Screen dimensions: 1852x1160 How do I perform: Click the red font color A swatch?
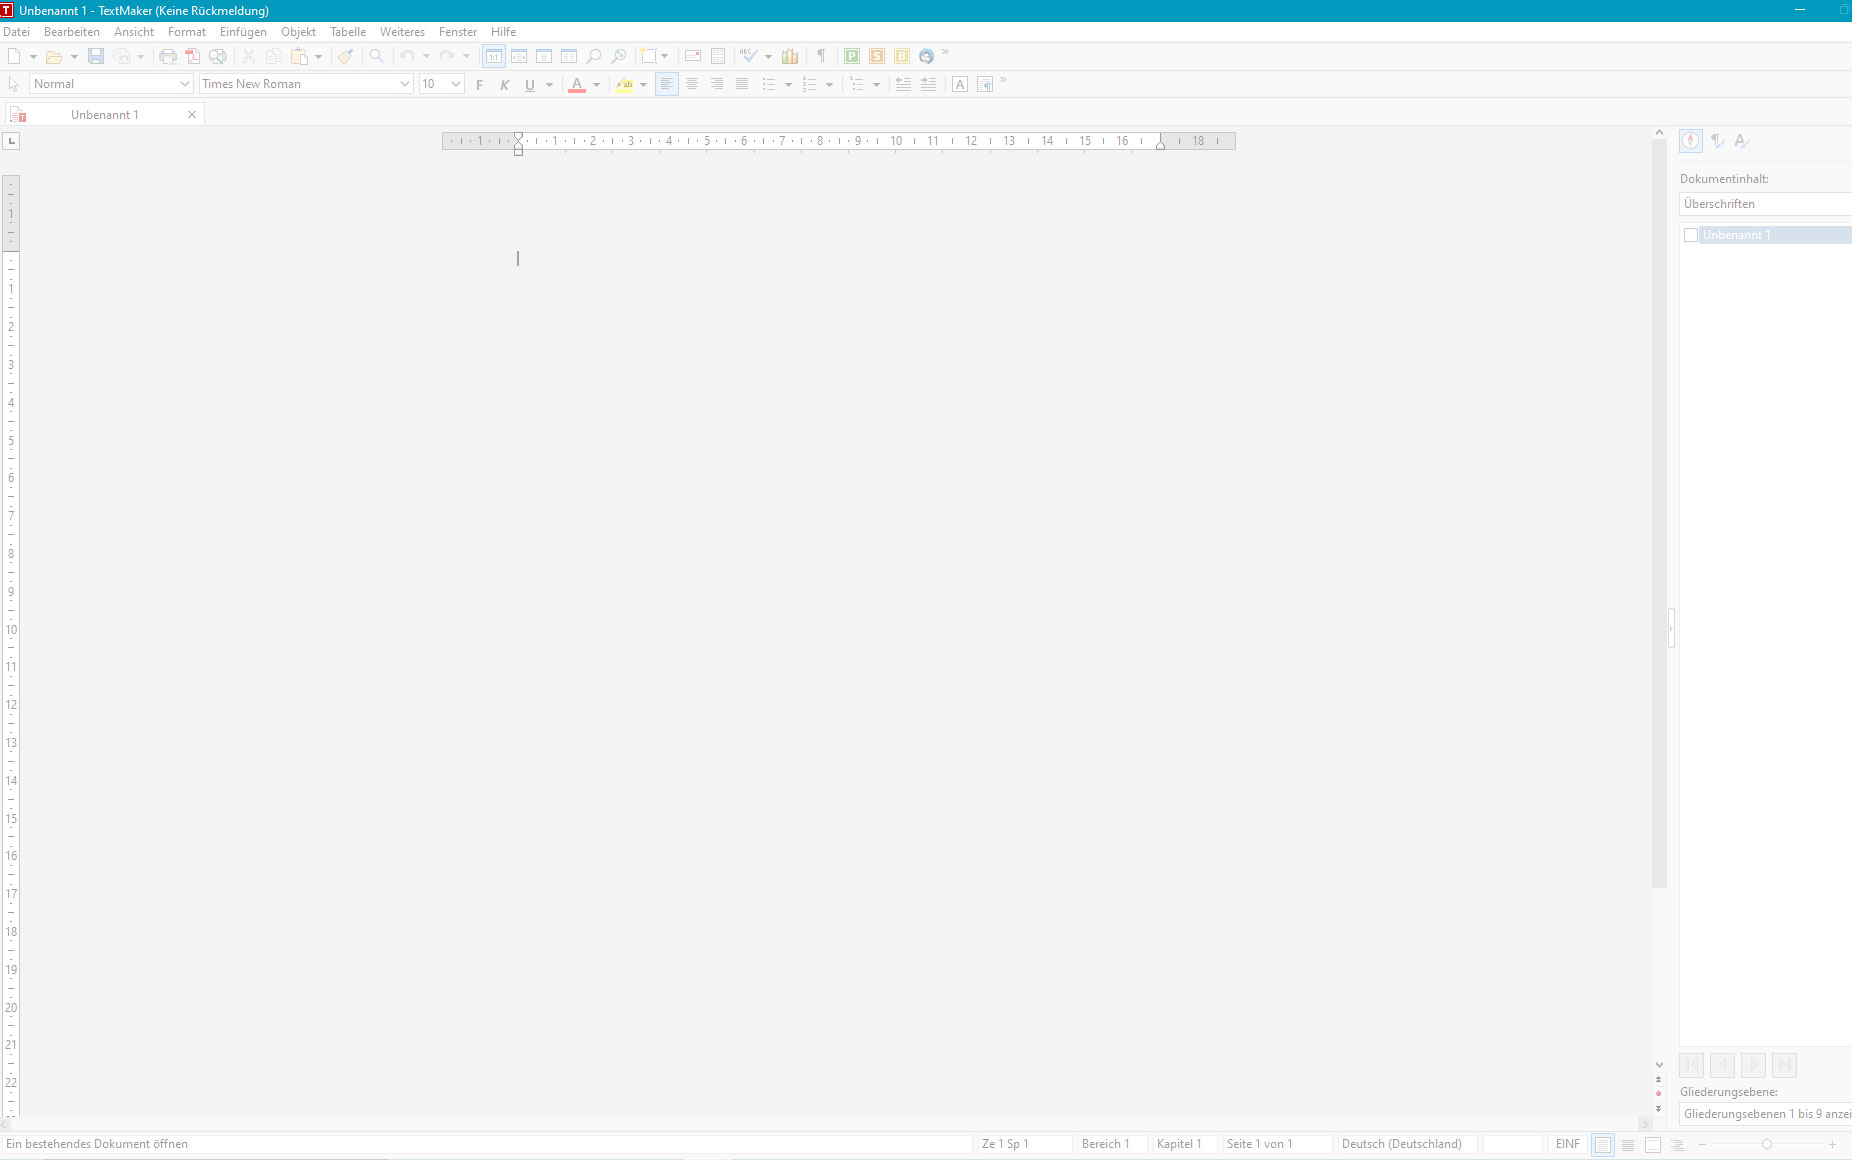point(577,84)
